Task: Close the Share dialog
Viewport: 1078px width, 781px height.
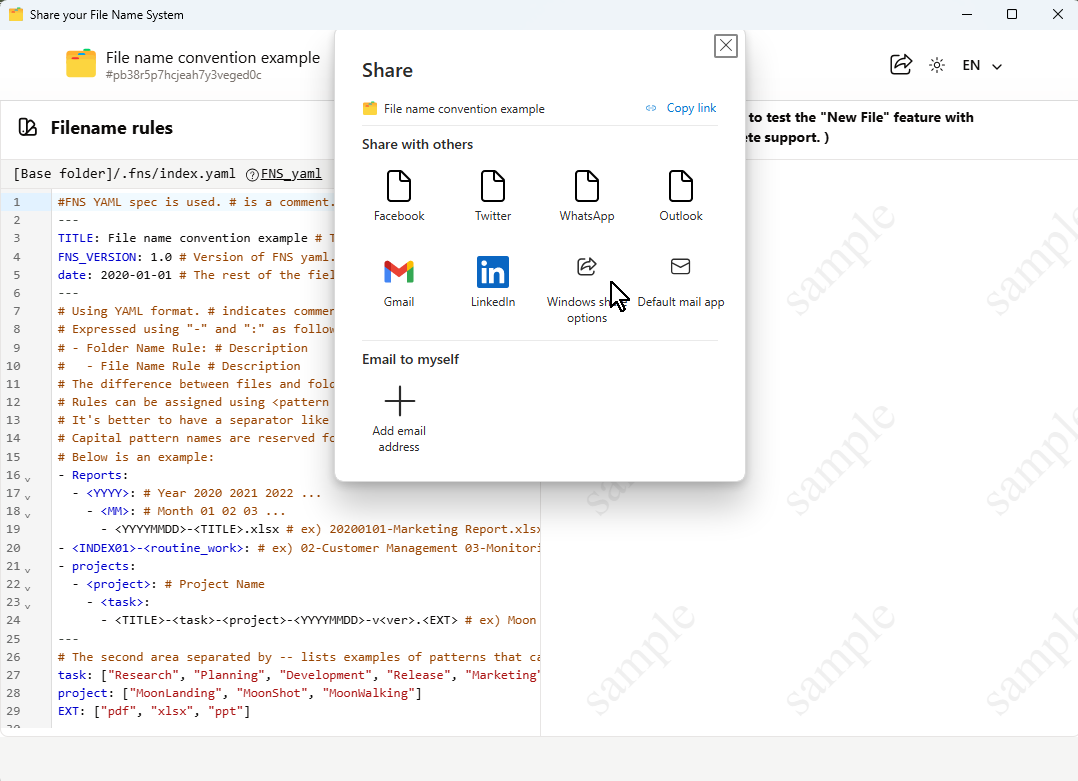Action: [x=726, y=46]
